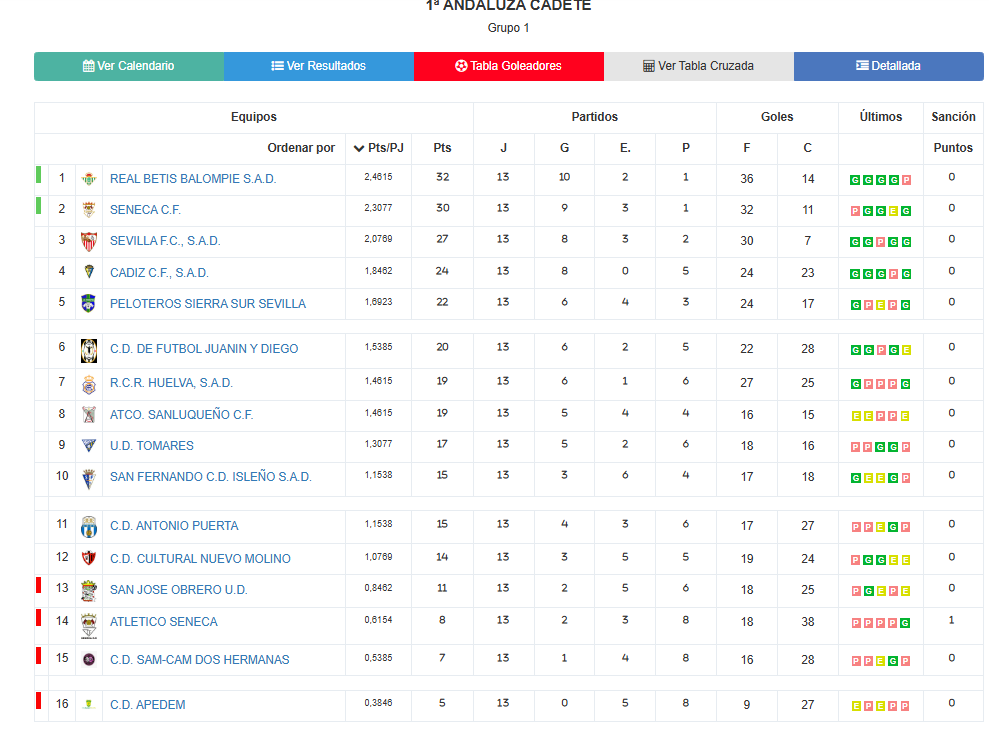Screen dimensions: 989x733
Task: Click the C.D. Antonio Puerta crest
Action: click(89, 527)
